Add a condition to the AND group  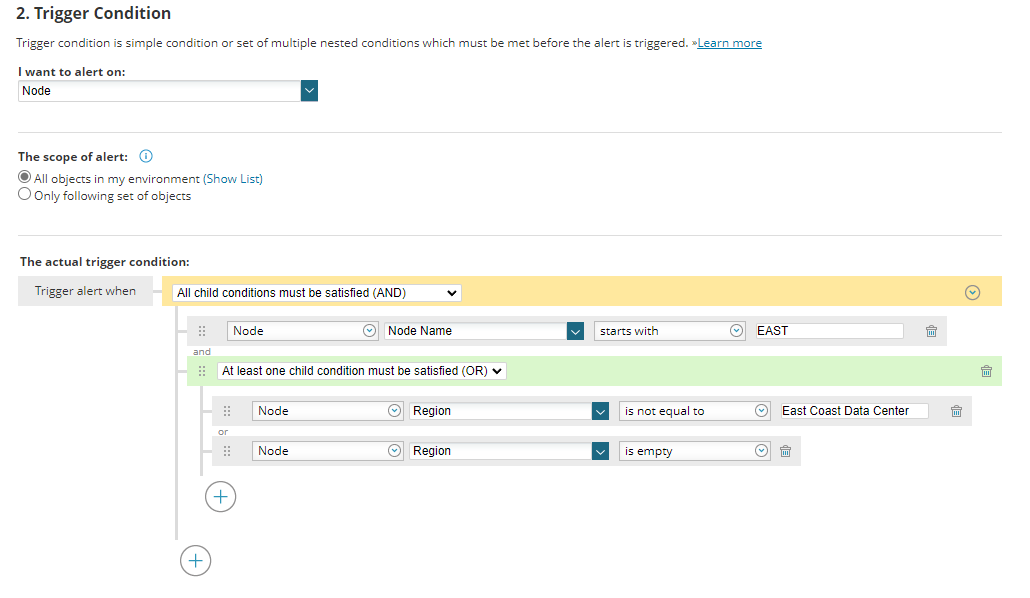click(195, 561)
